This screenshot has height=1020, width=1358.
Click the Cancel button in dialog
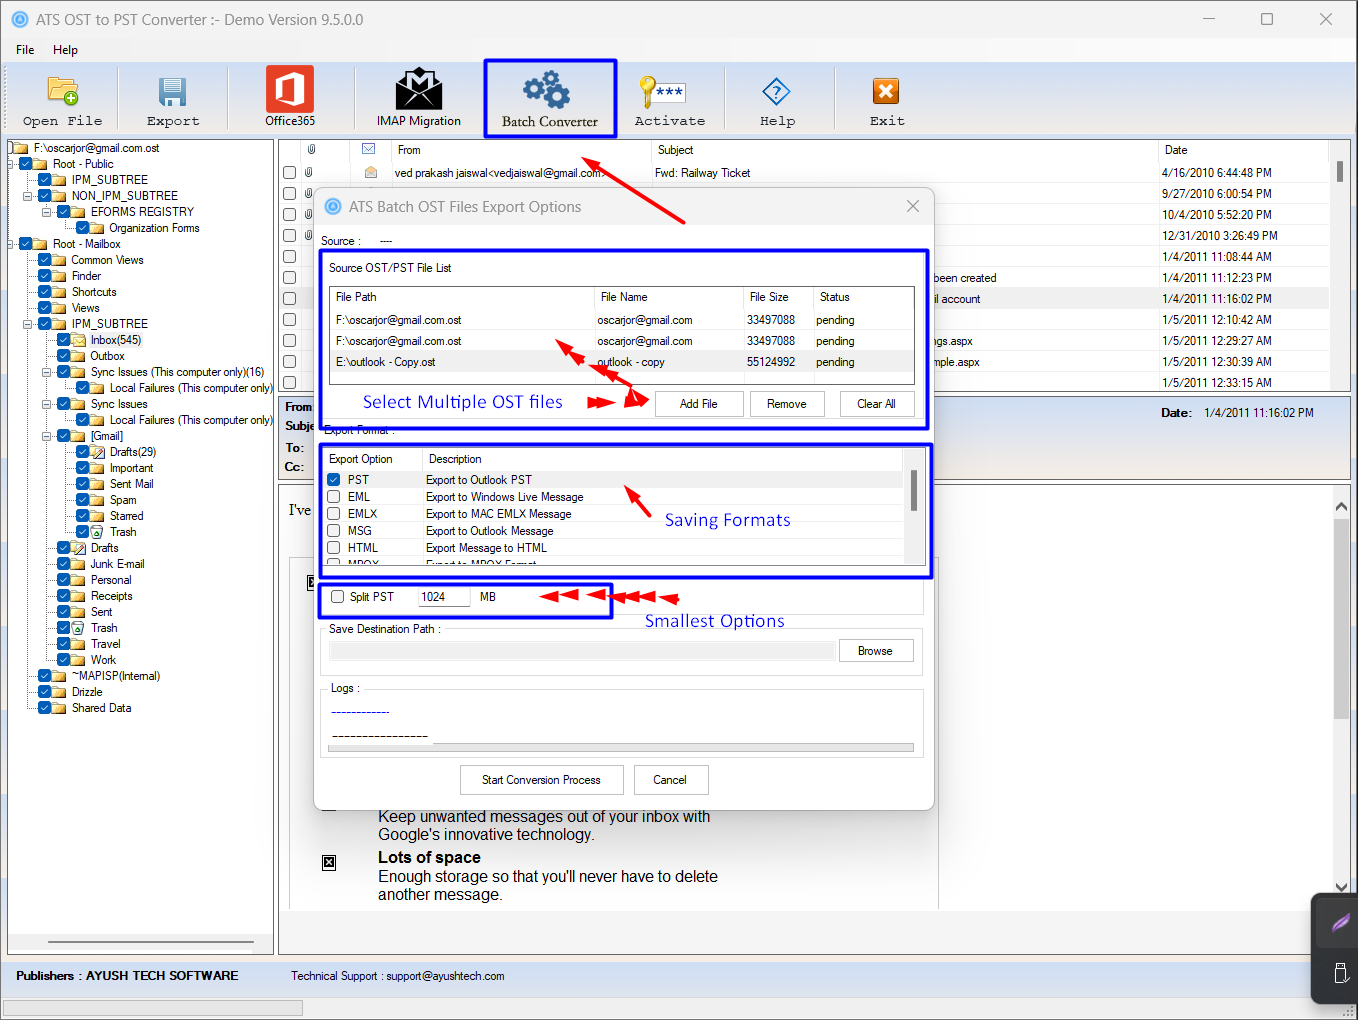point(670,780)
